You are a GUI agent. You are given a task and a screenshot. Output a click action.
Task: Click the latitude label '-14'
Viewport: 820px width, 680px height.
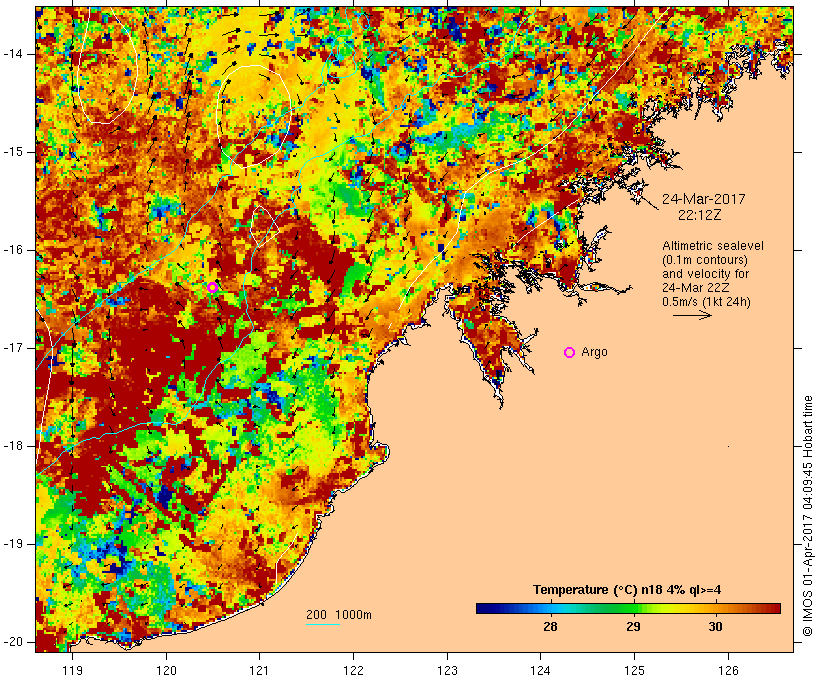click(x=12, y=54)
